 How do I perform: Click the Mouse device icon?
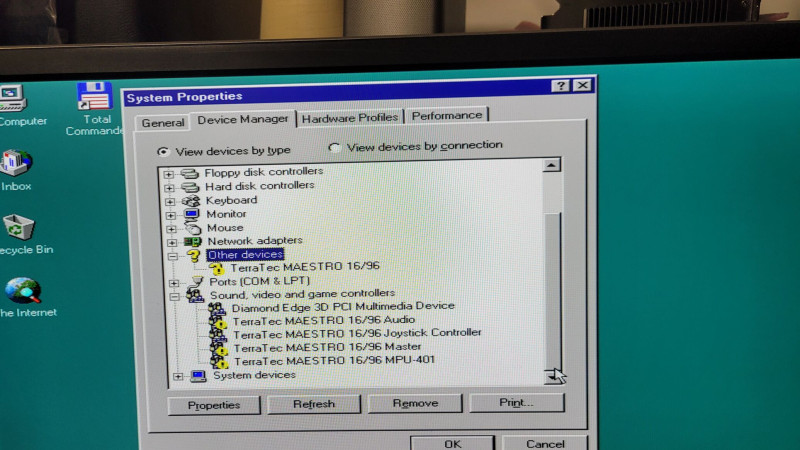point(192,228)
